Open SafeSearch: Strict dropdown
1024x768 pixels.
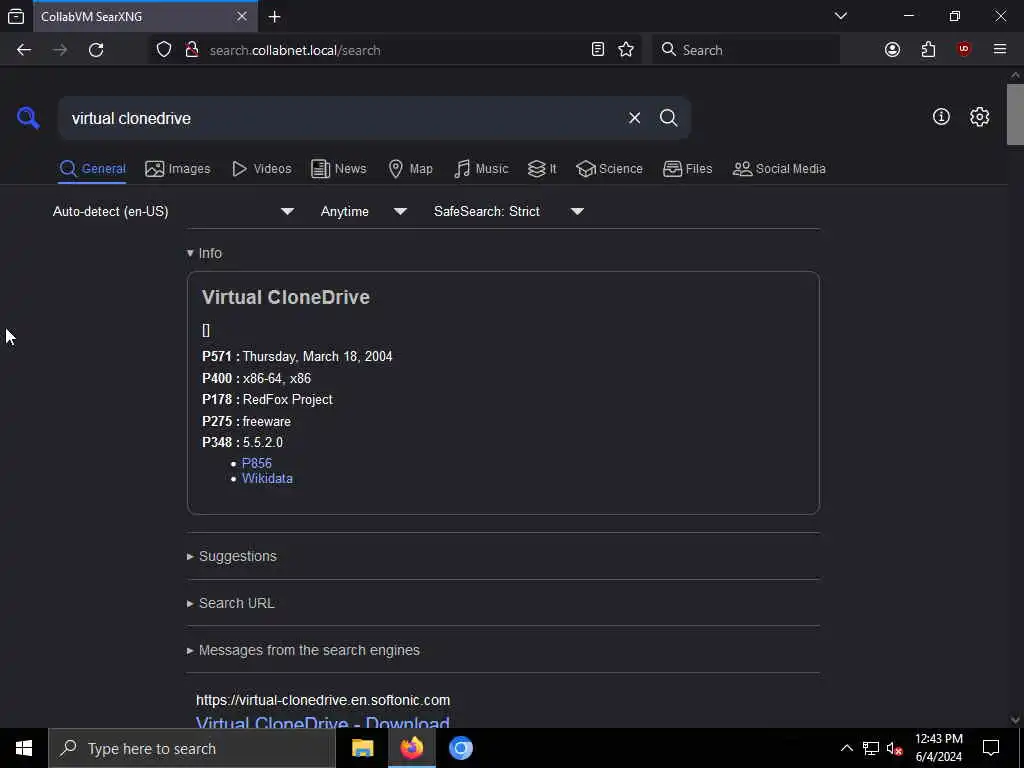(x=508, y=212)
